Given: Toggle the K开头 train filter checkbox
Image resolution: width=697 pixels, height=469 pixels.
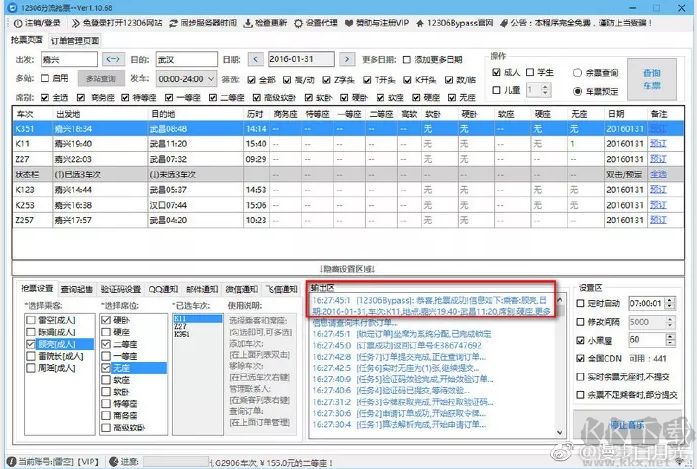Looking at the screenshot, I should pos(407,80).
